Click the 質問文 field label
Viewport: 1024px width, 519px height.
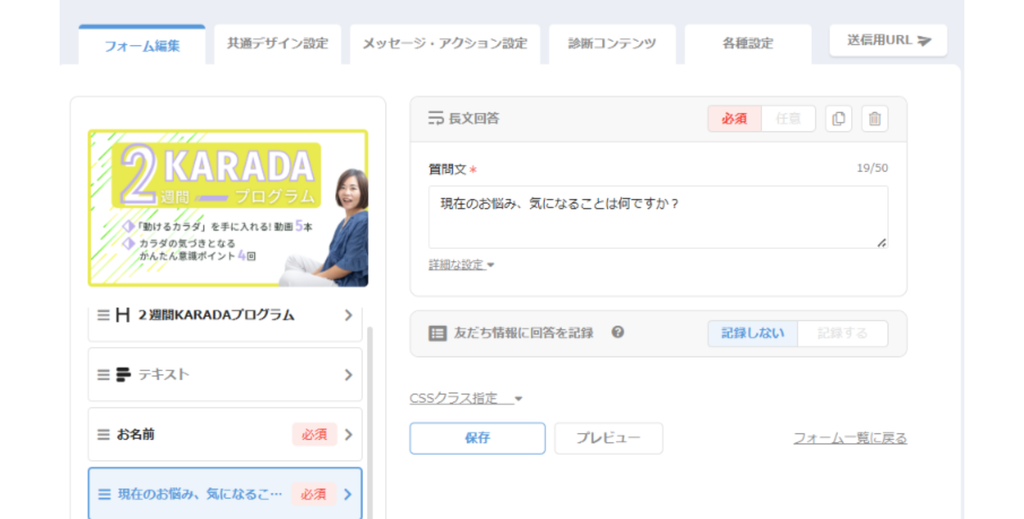coord(447,170)
